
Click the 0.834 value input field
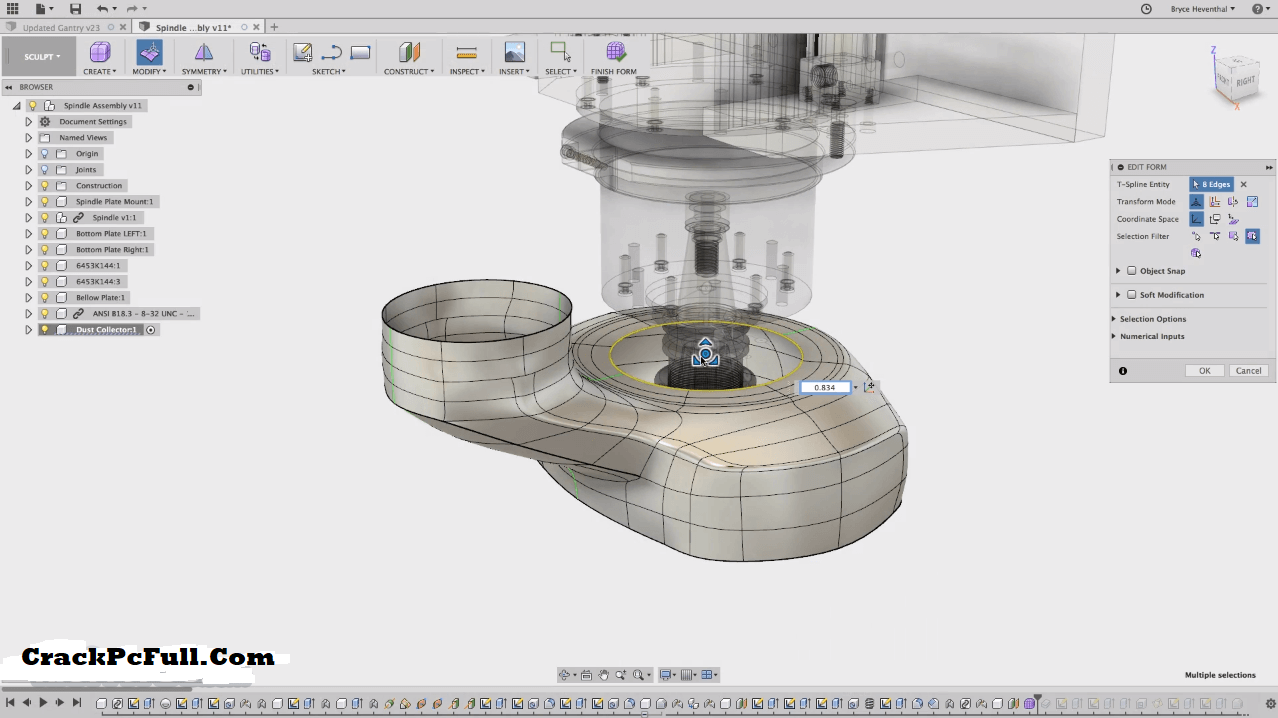tap(825, 388)
